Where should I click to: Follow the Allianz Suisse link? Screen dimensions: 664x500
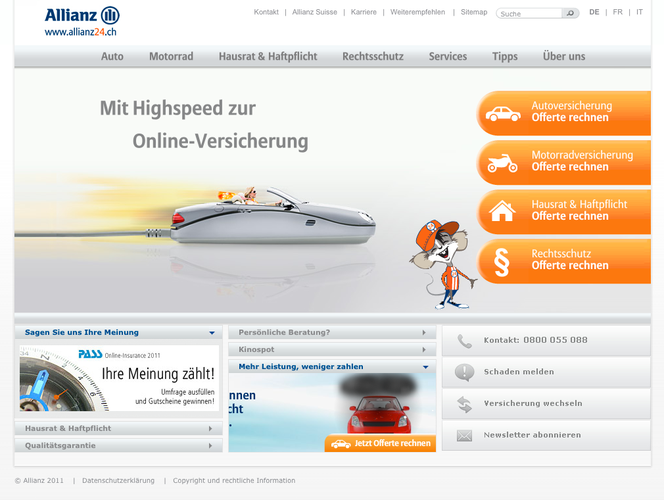[315, 12]
